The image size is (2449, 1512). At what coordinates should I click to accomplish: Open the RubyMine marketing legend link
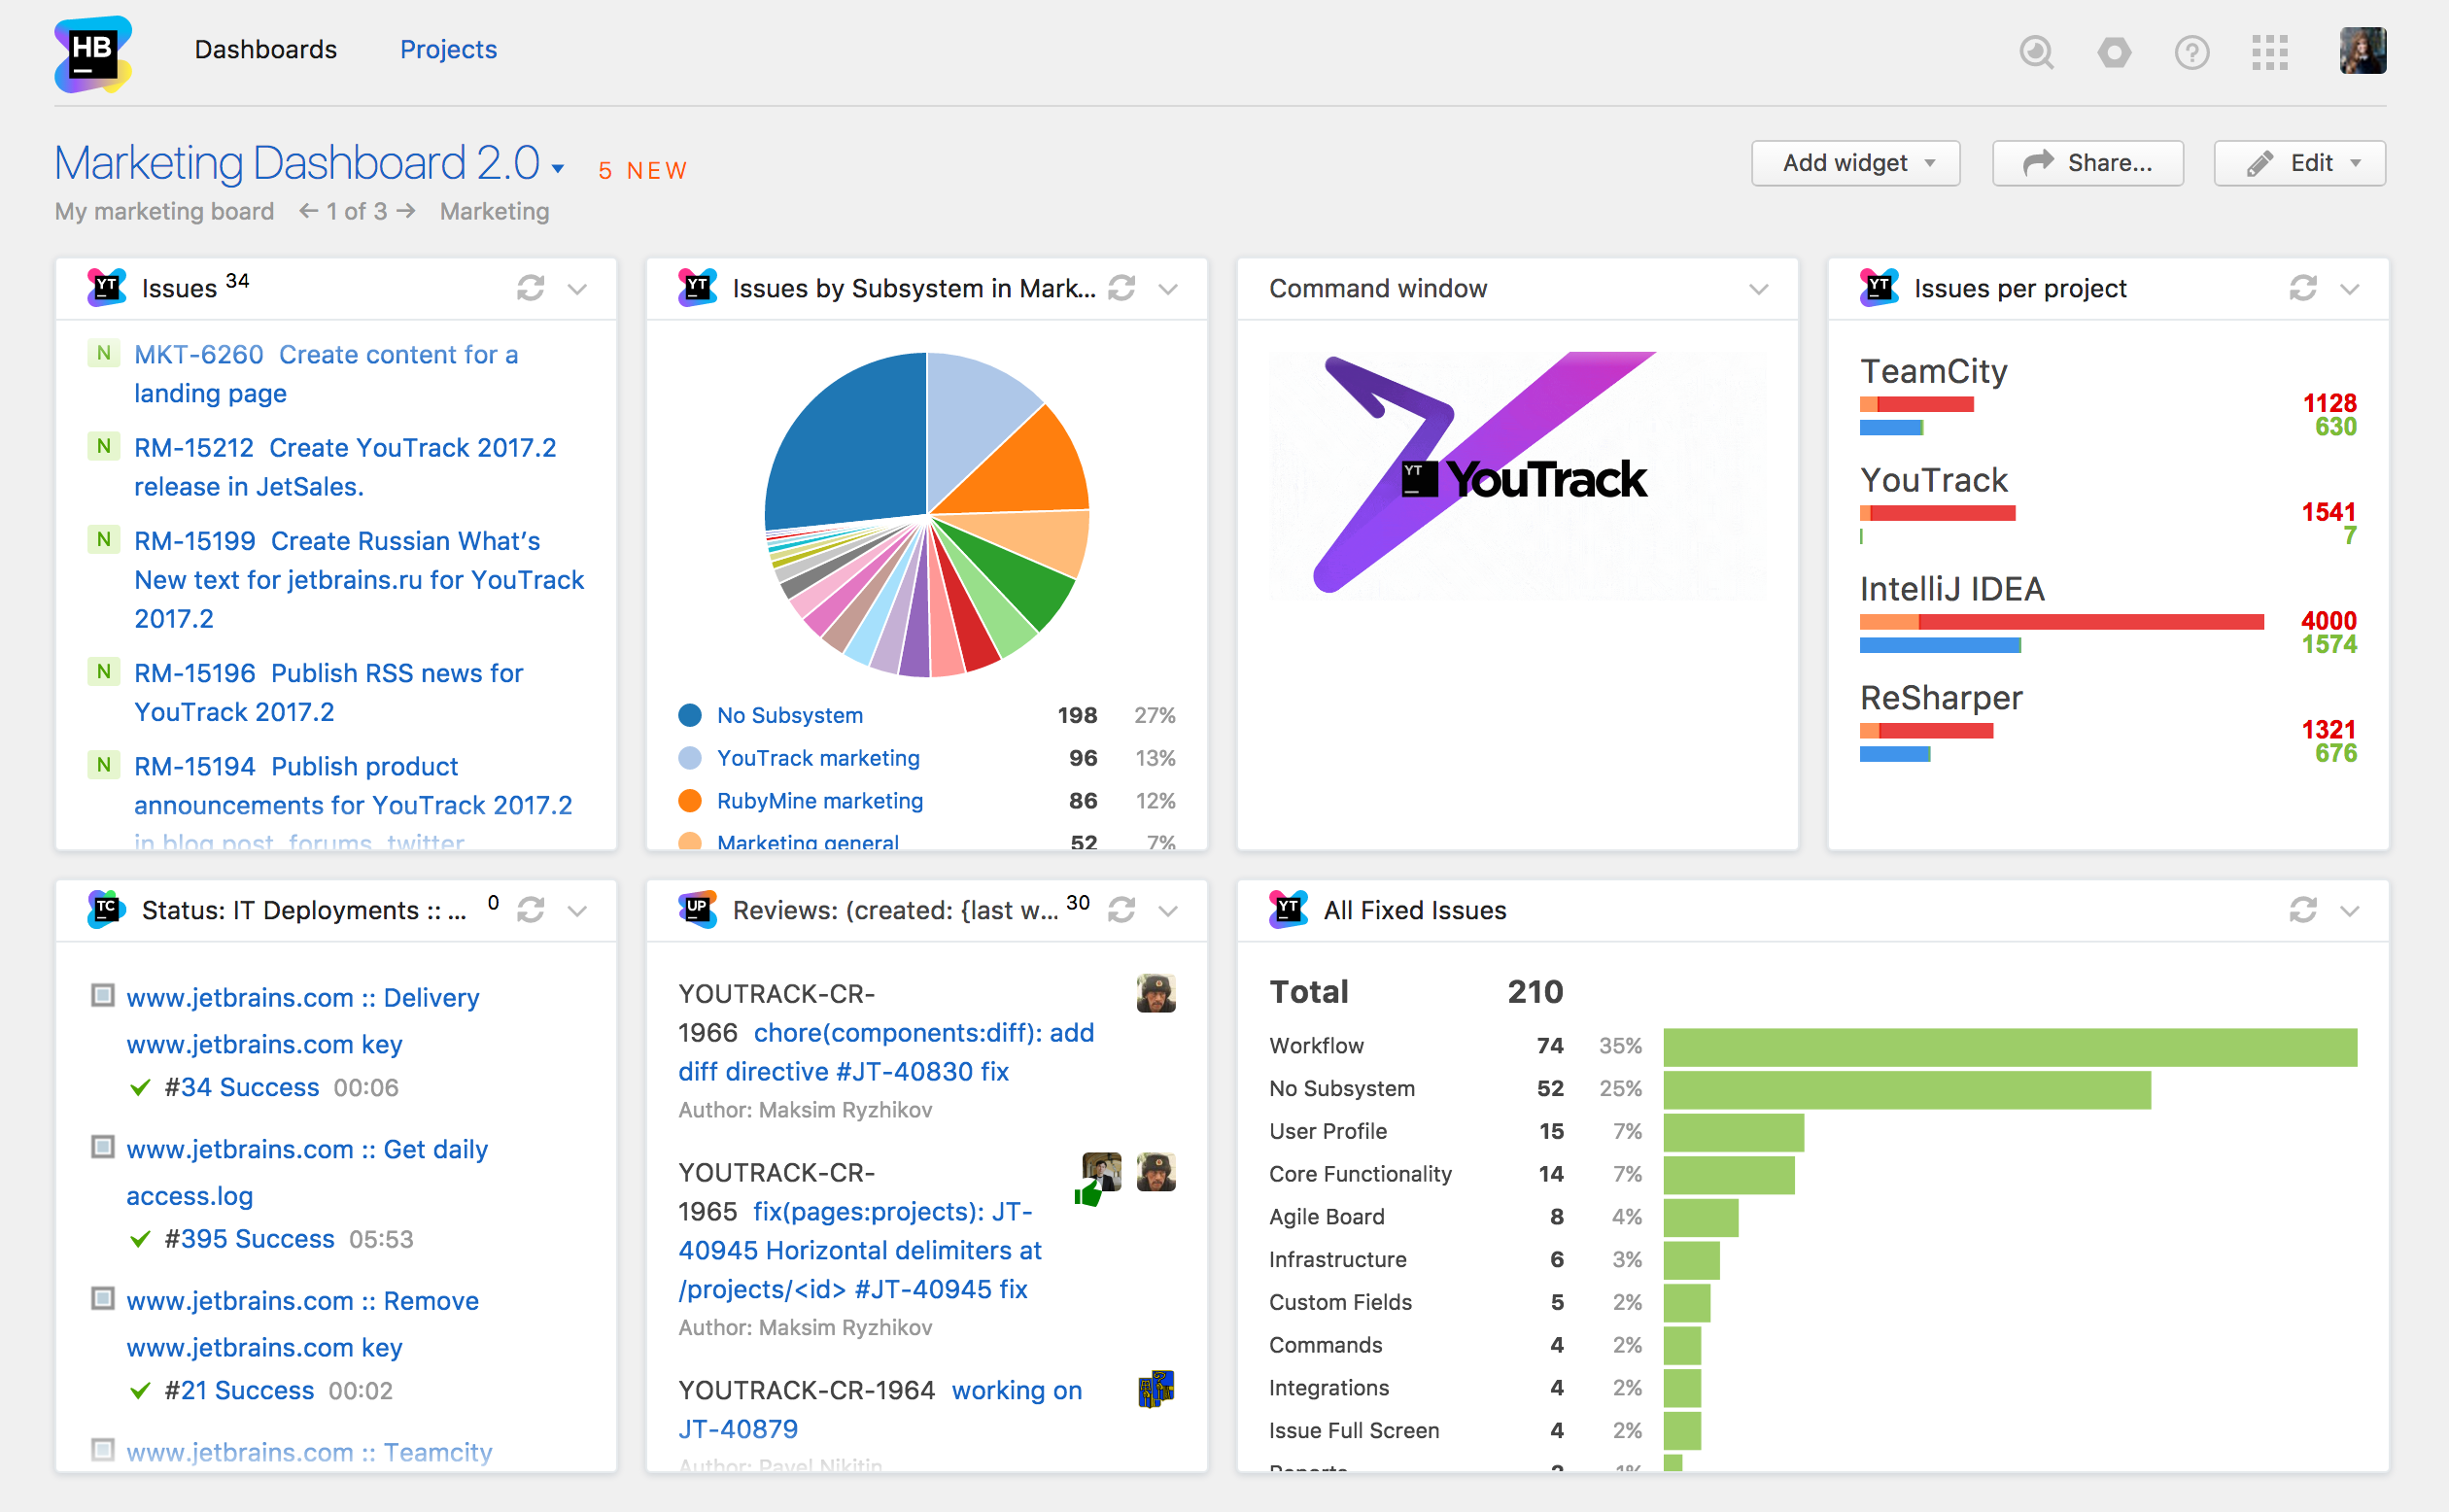tap(820, 800)
